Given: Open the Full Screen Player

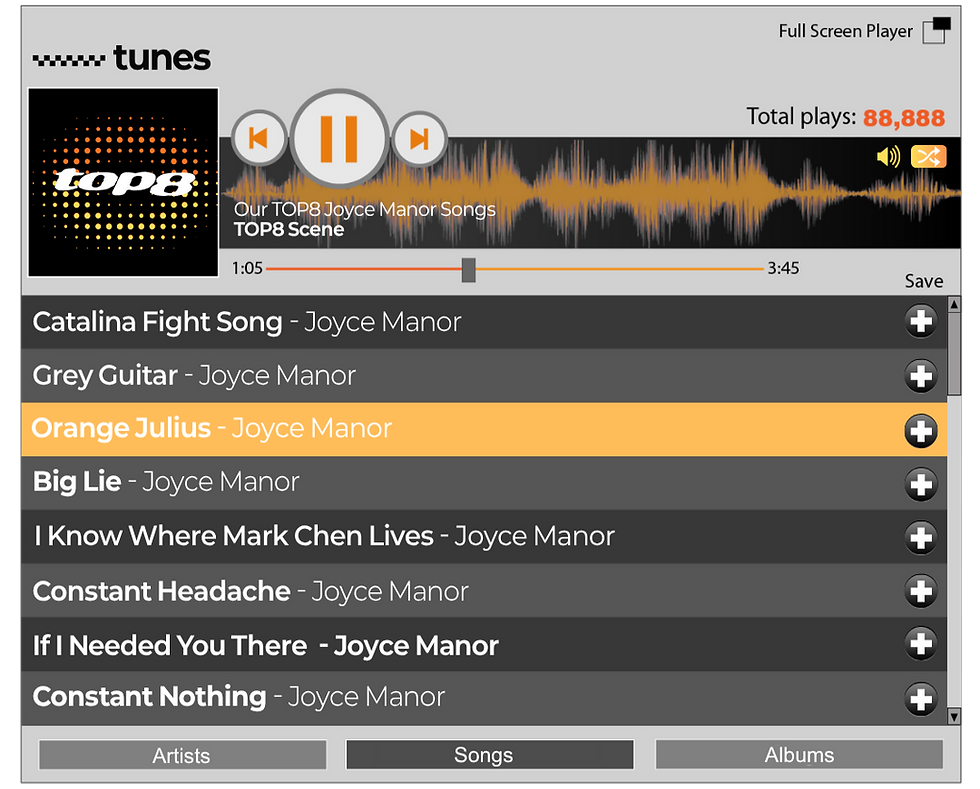Looking at the screenshot, I should [936, 31].
